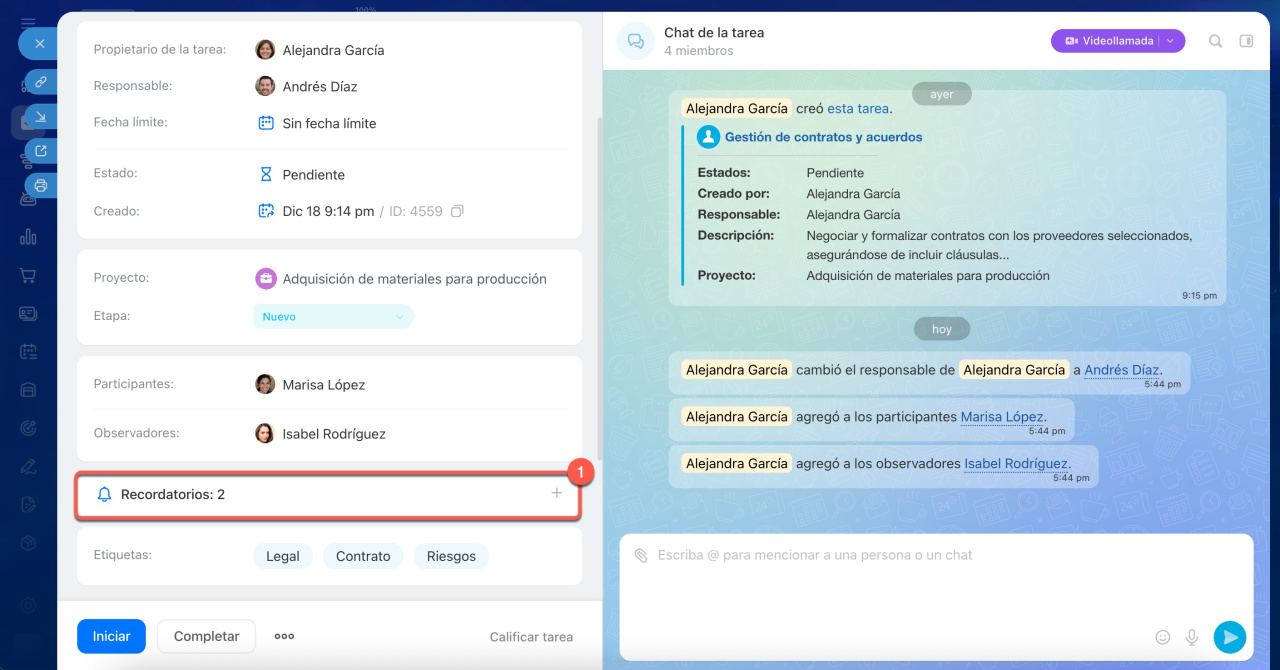Select the Contrato tag
This screenshot has width=1280, height=670.
point(363,556)
